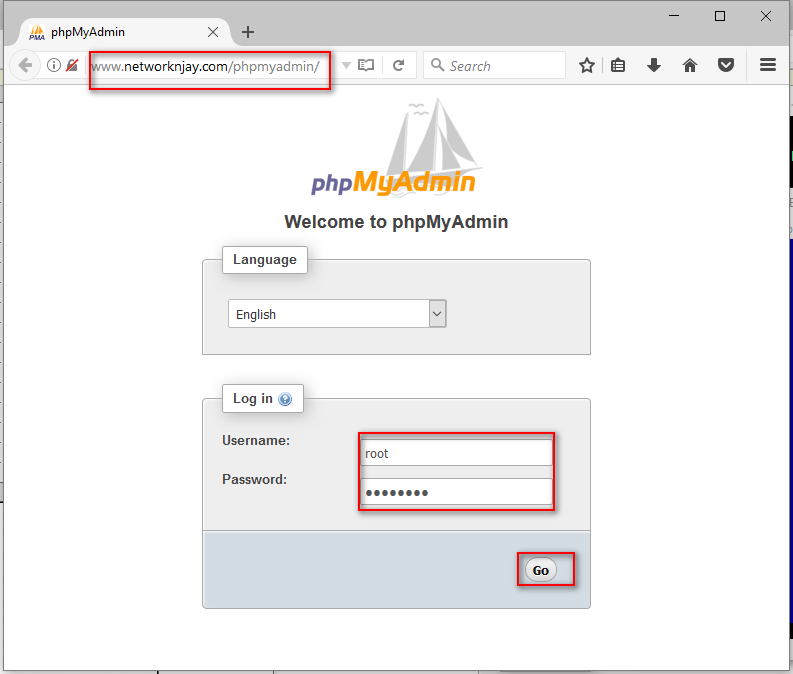Open the English language dropdown

point(337,314)
